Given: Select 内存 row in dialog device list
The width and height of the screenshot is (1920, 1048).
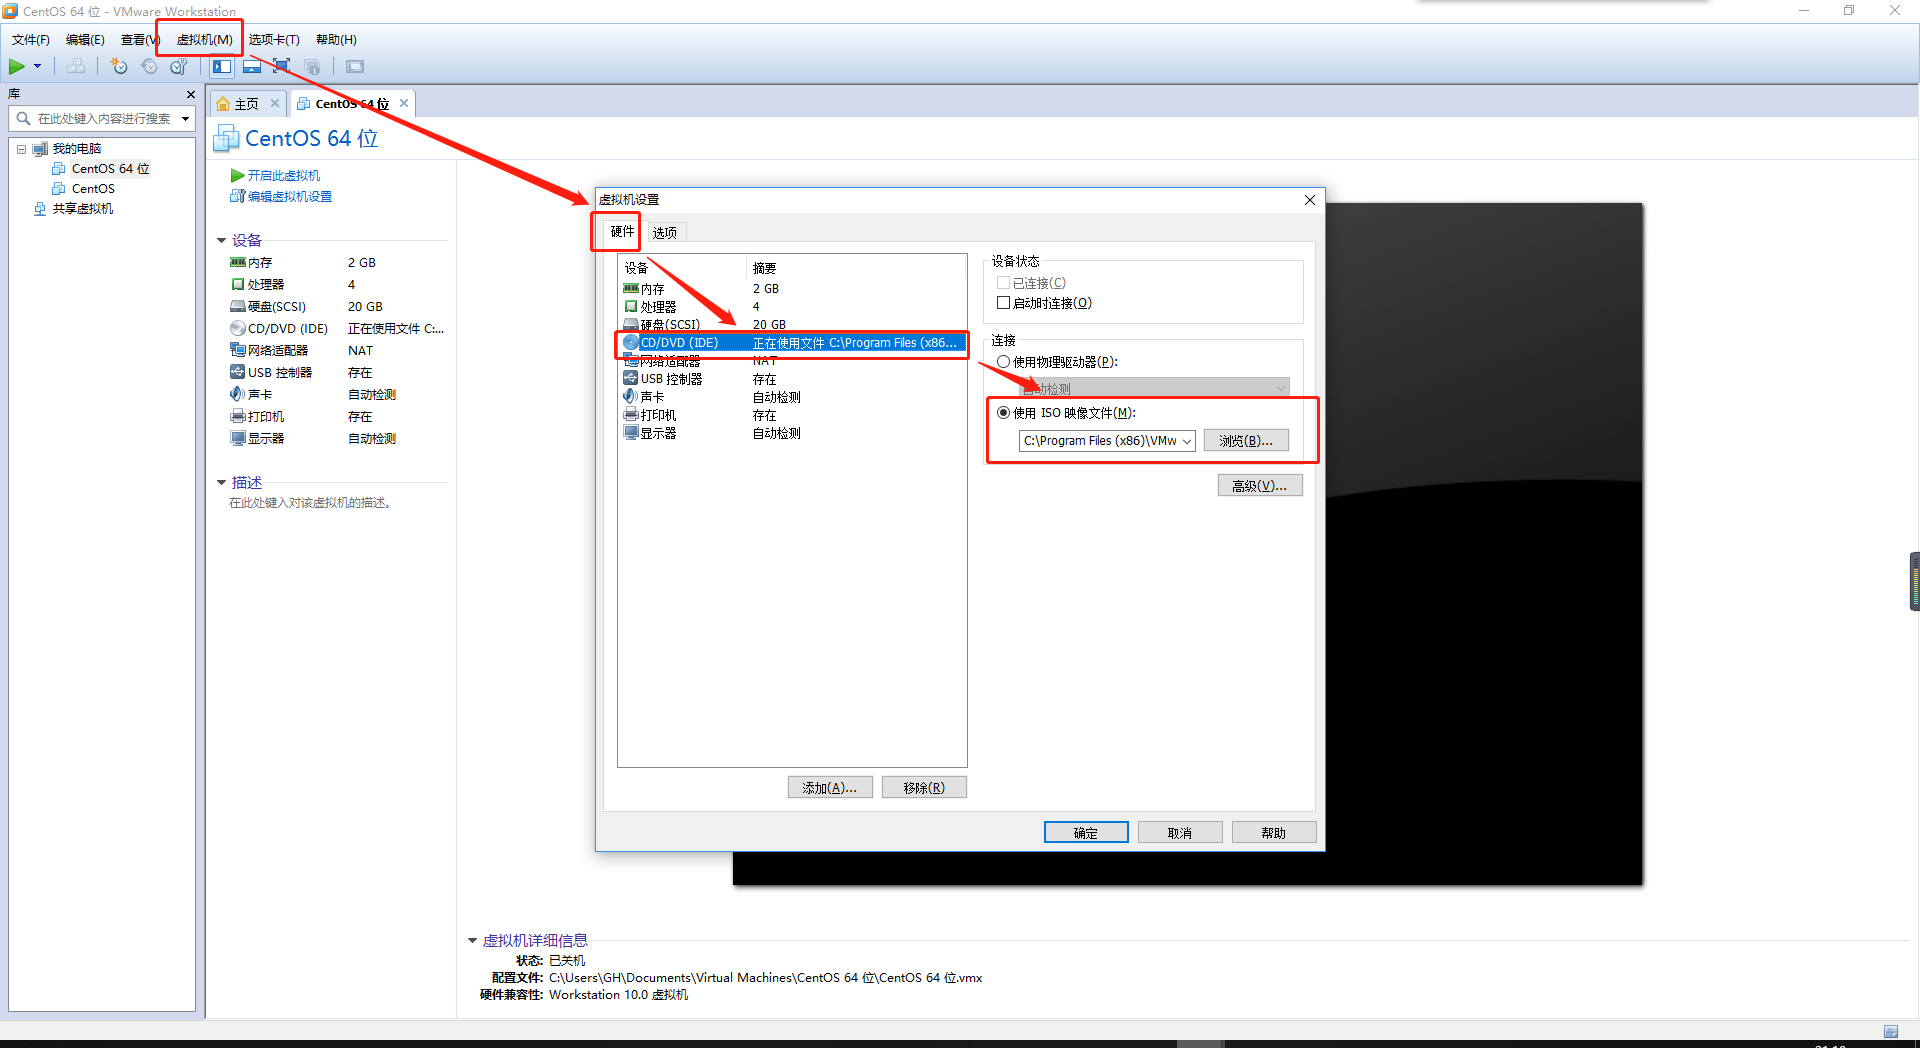Looking at the screenshot, I should (x=792, y=289).
